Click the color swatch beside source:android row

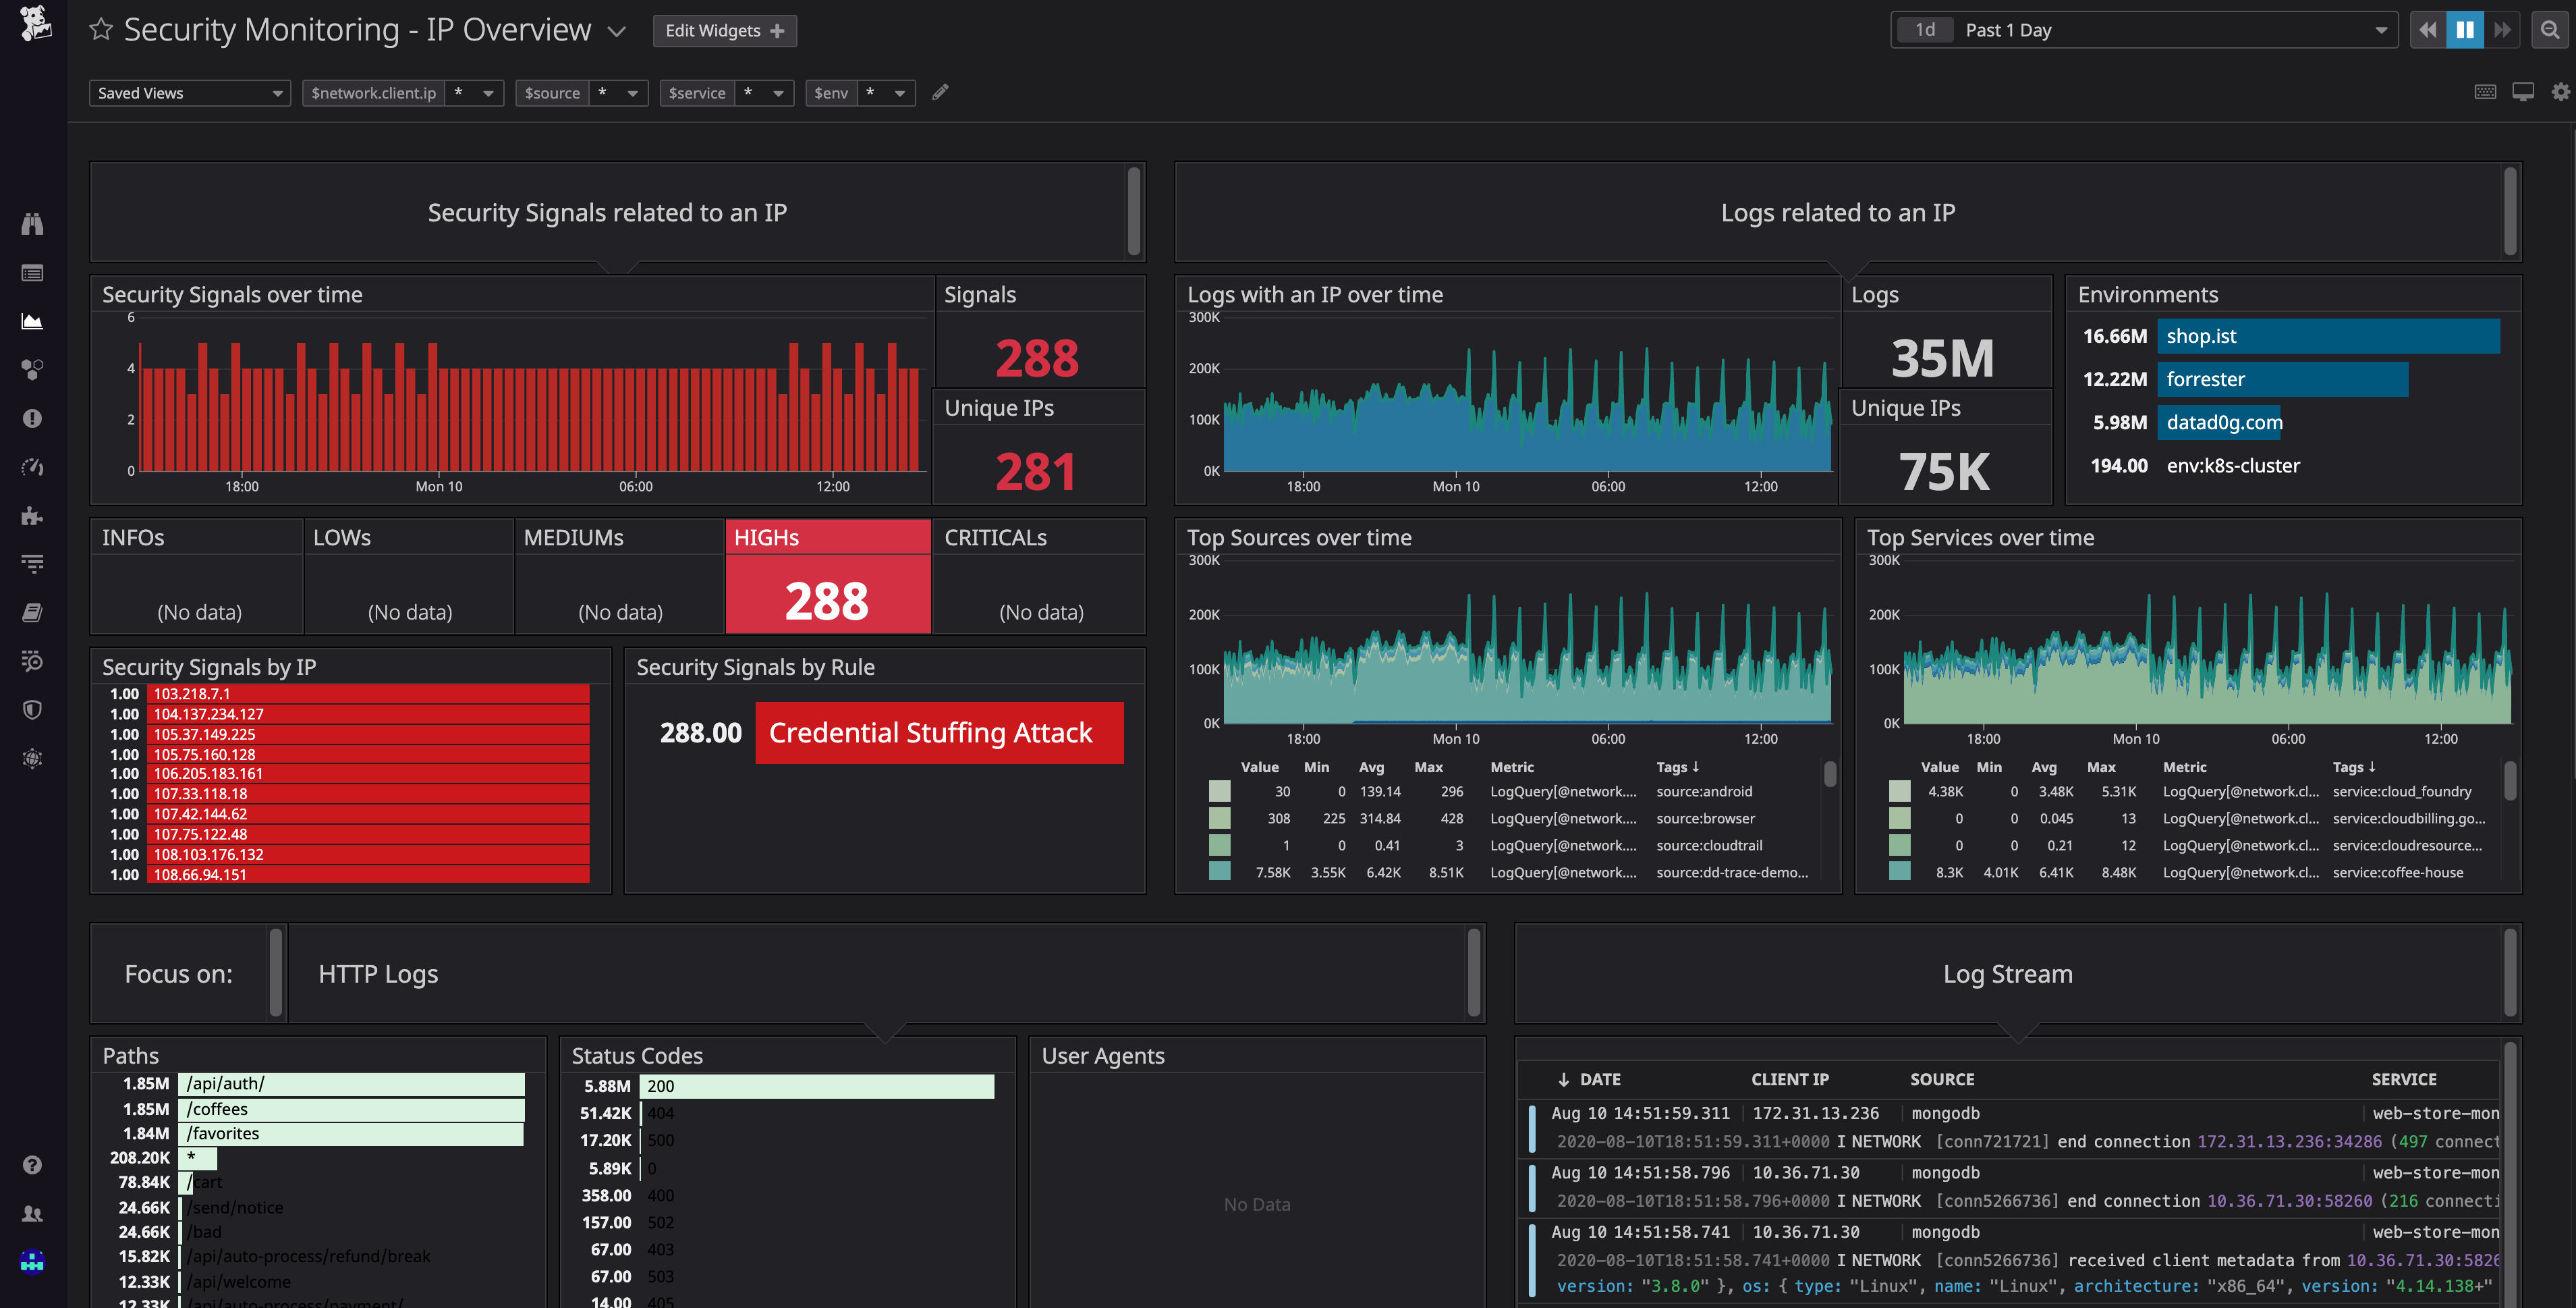point(1219,791)
